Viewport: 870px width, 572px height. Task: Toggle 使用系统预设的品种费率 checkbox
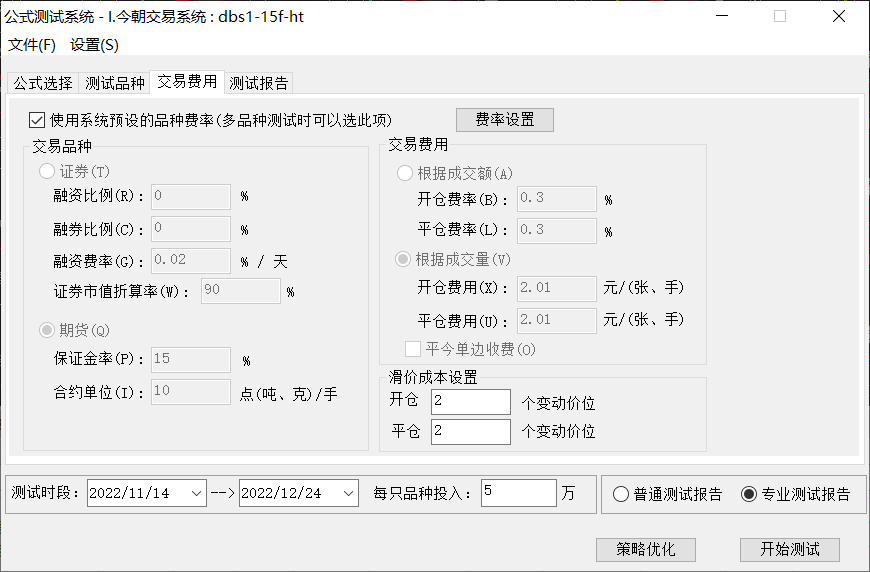tap(37, 120)
